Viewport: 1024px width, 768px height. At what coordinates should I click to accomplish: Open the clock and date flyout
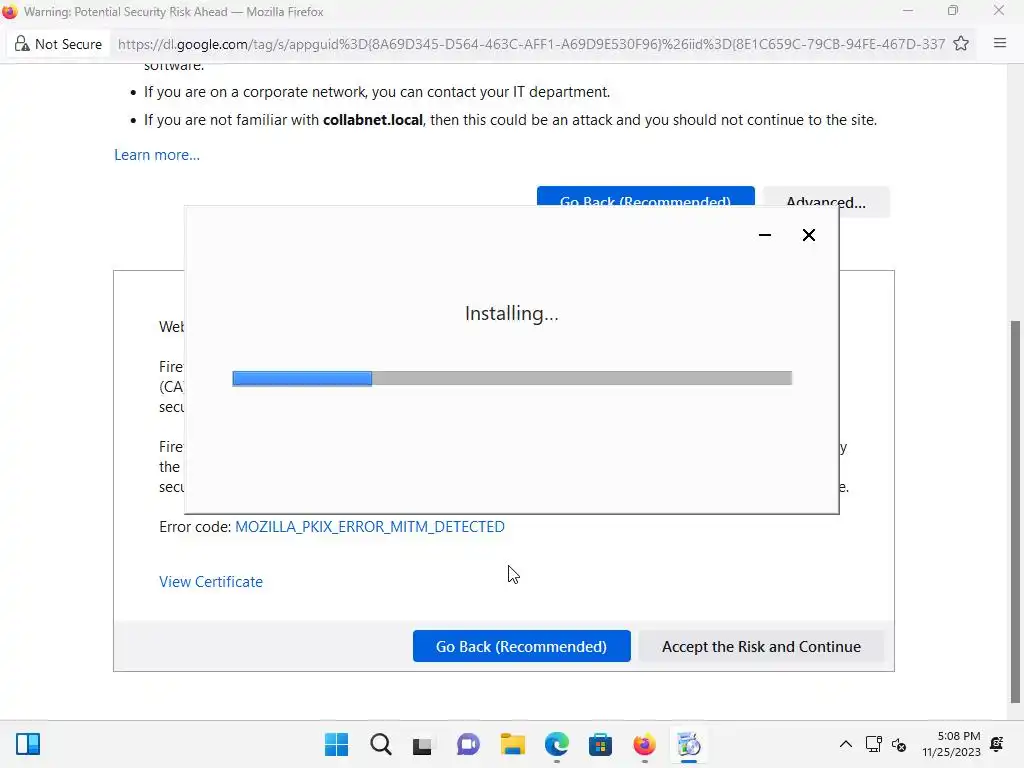[951, 744]
